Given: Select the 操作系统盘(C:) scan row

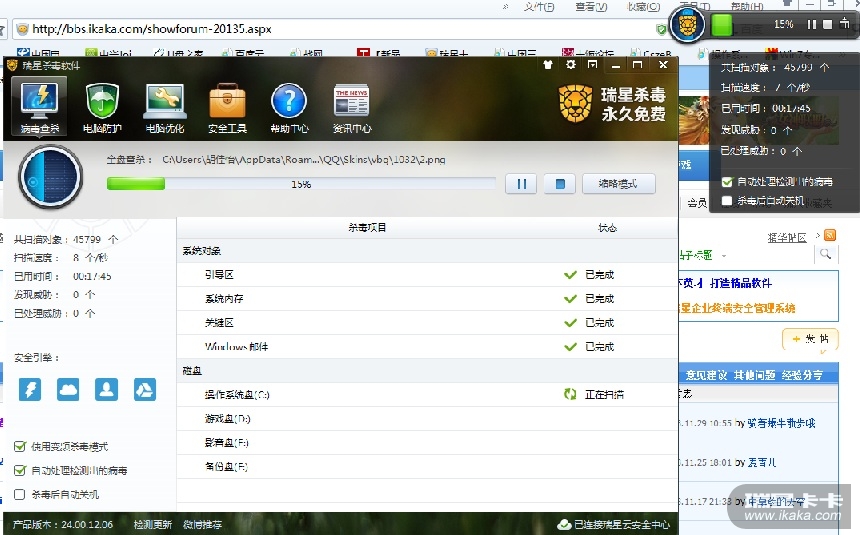Looking at the screenshot, I should pos(427,395).
